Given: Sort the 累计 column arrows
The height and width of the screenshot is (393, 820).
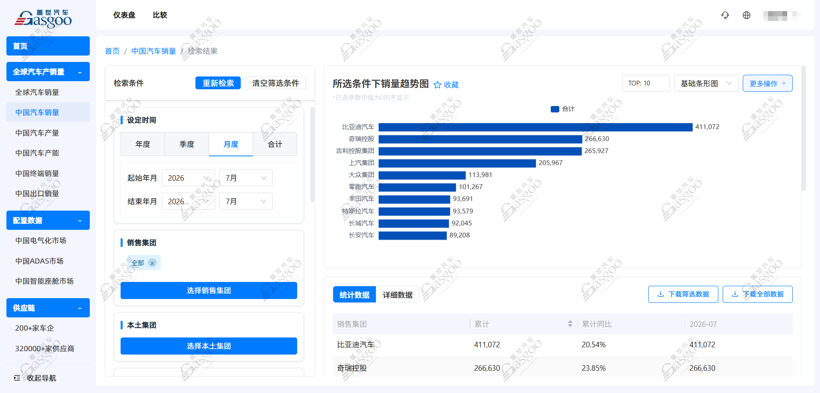Looking at the screenshot, I should [570, 324].
